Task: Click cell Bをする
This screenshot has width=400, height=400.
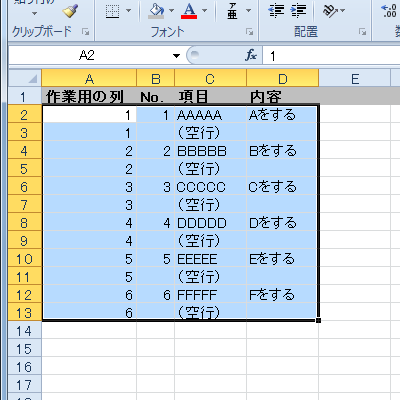Action: (283, 151)
